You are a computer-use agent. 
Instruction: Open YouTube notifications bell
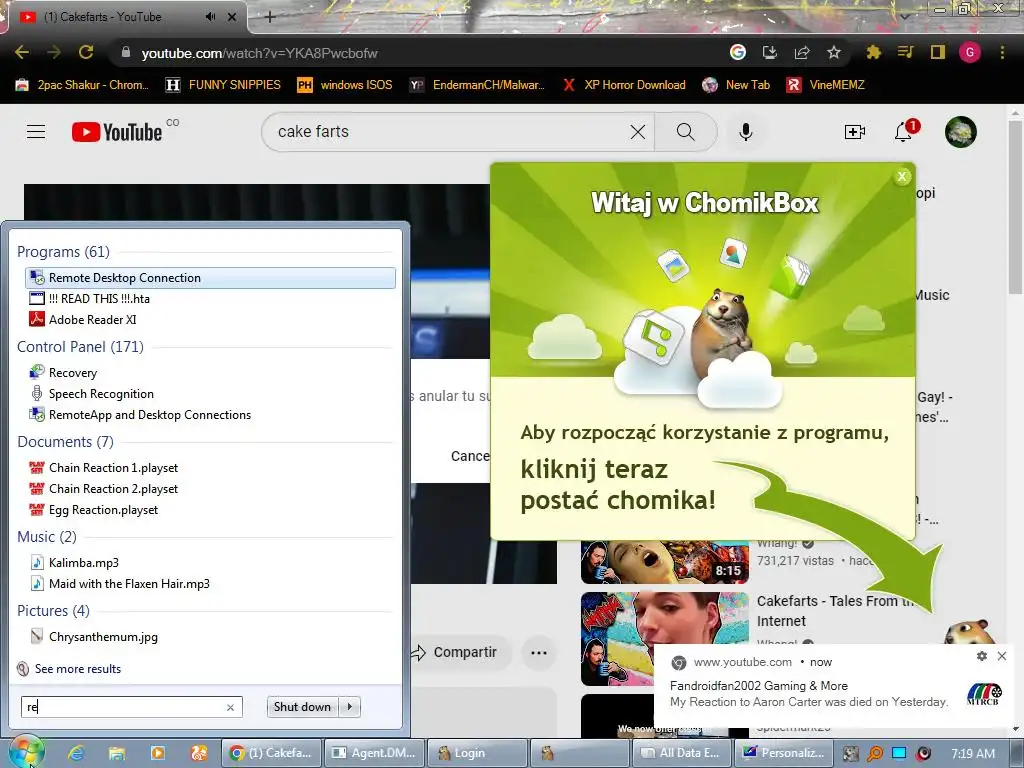click(x=904, y=132)
